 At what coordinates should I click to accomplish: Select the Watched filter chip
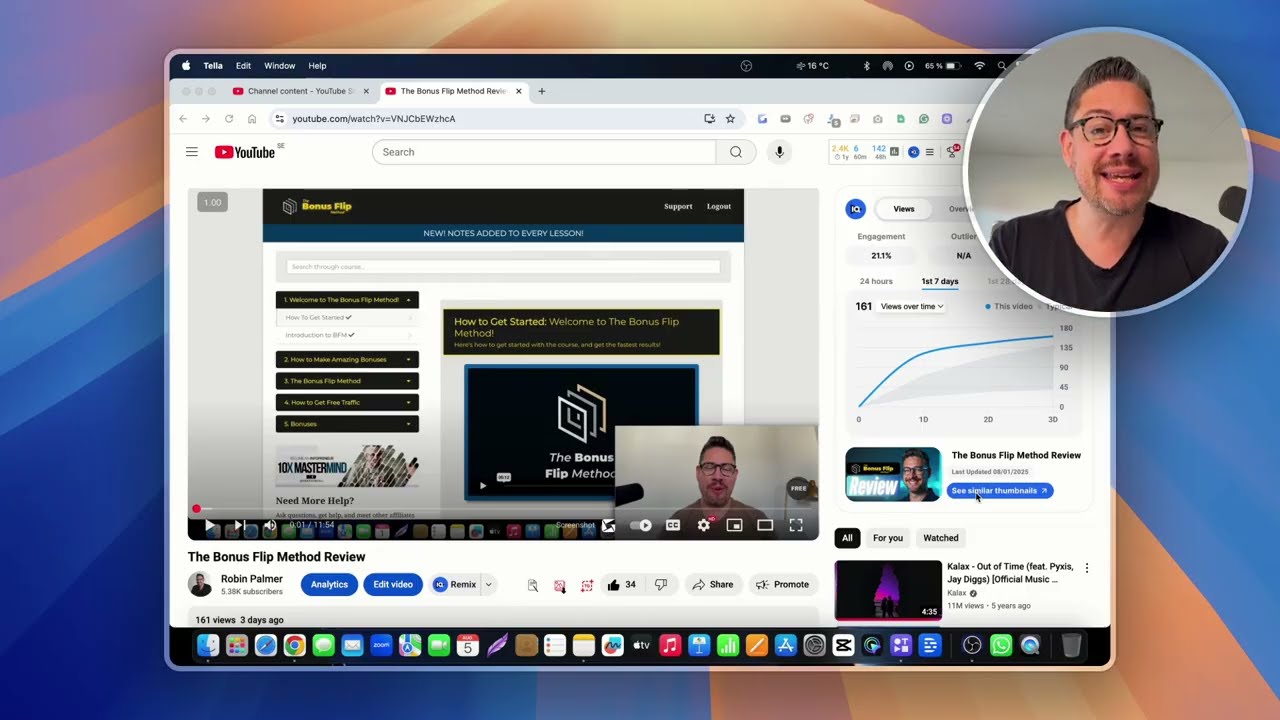pos(941,538)
